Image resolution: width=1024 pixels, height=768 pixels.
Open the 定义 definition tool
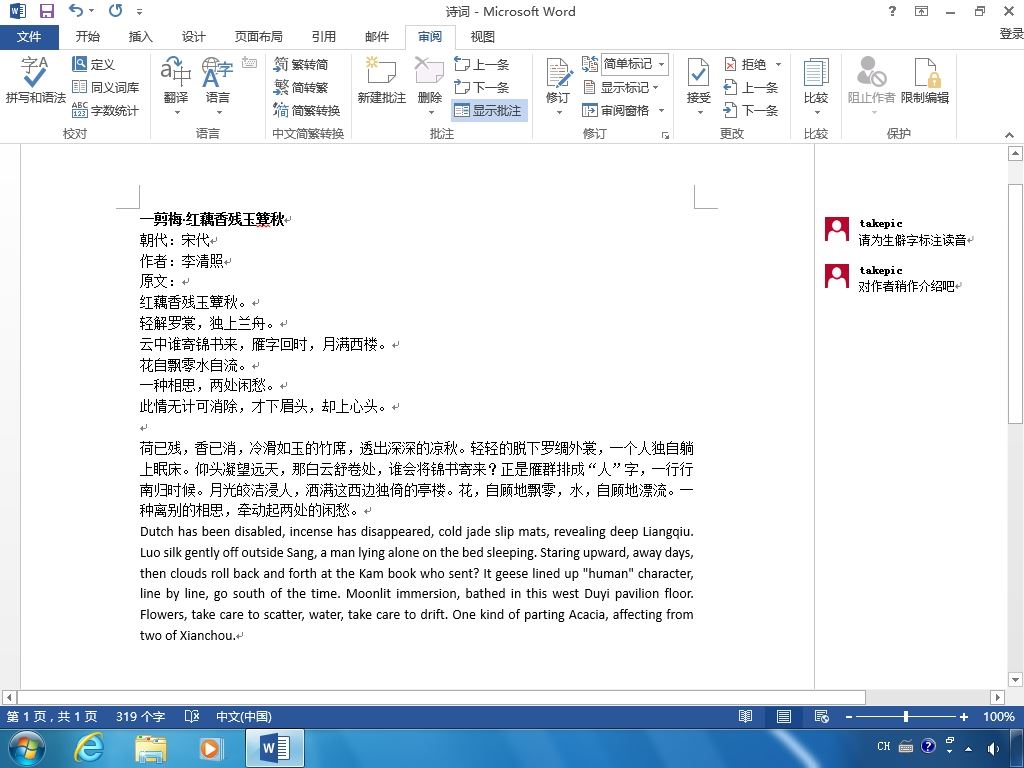coord(94,64)
